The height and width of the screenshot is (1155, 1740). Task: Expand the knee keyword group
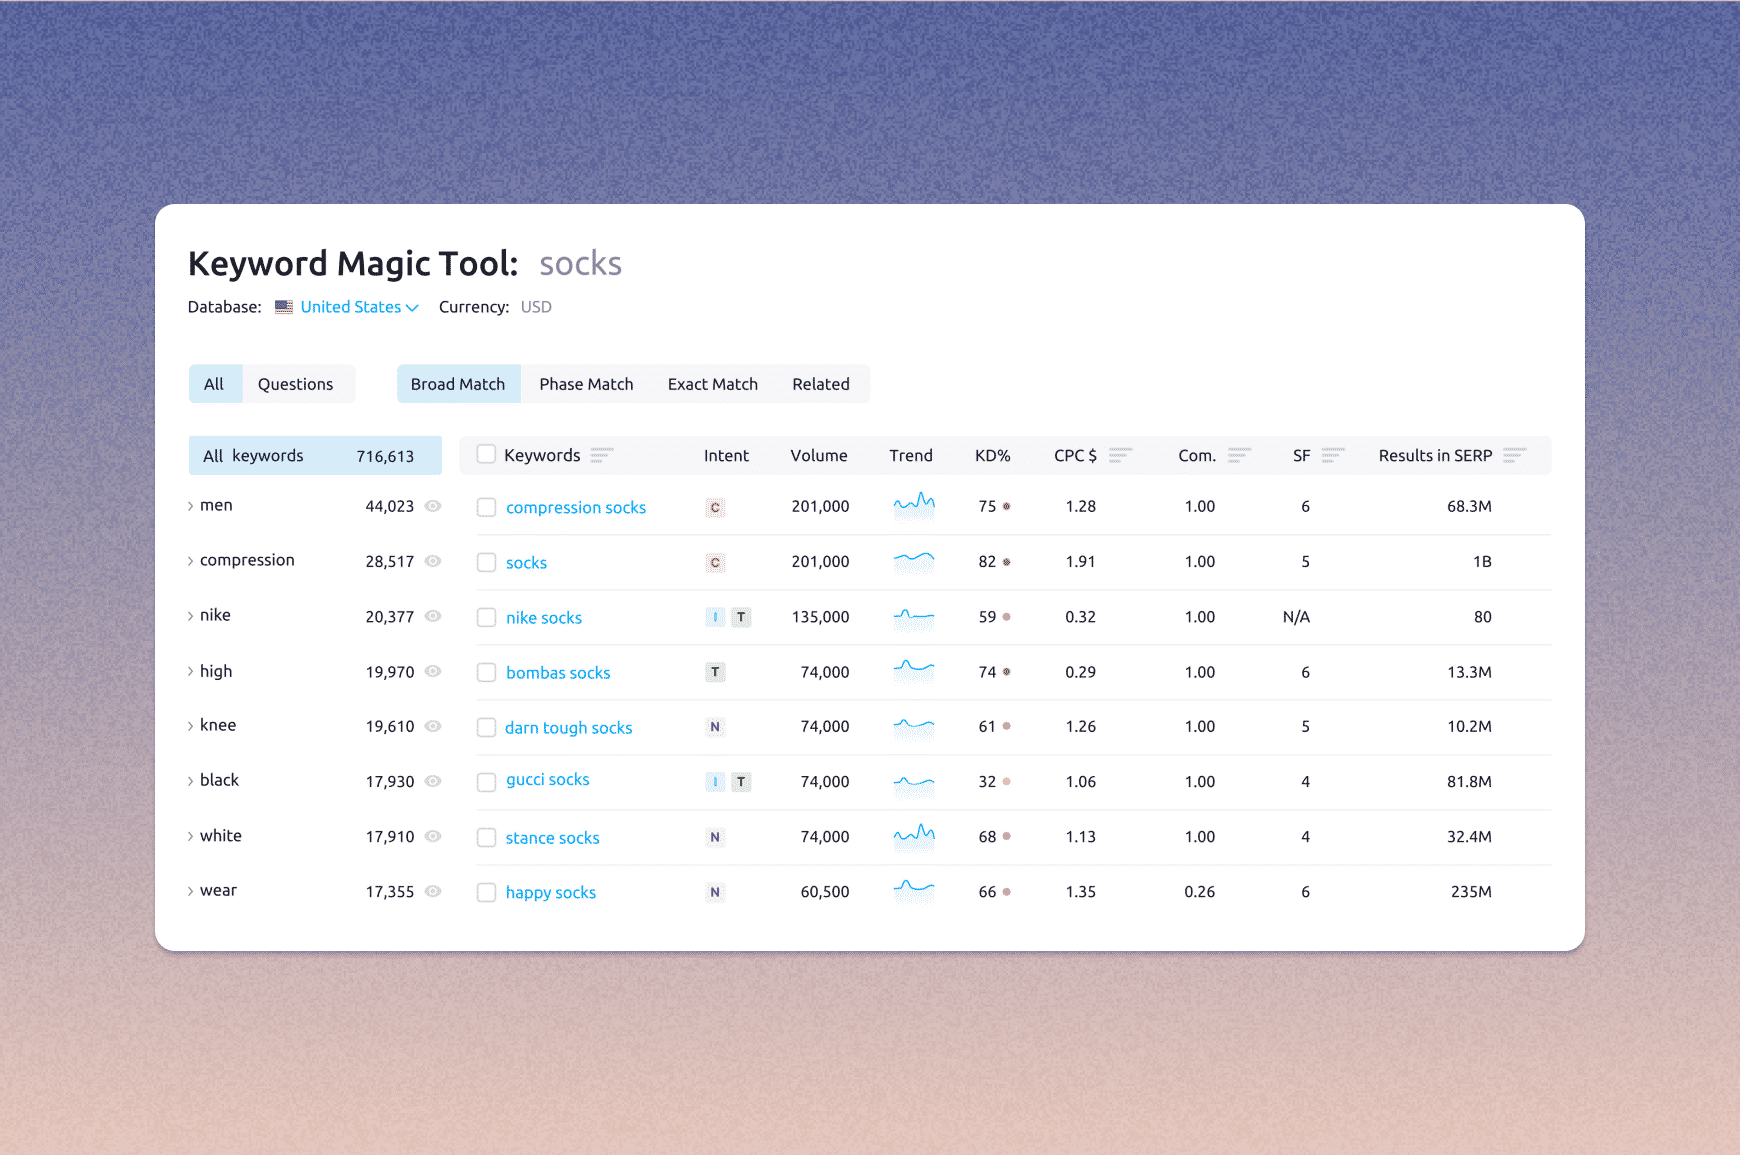tap(191, 726)
